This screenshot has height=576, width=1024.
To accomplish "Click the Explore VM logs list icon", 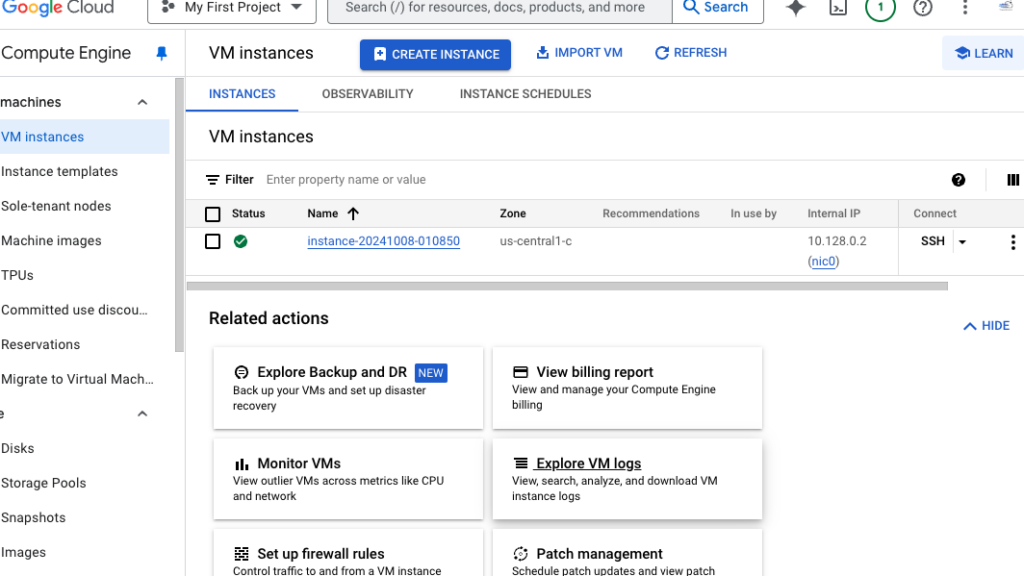I will coord(520,463).
